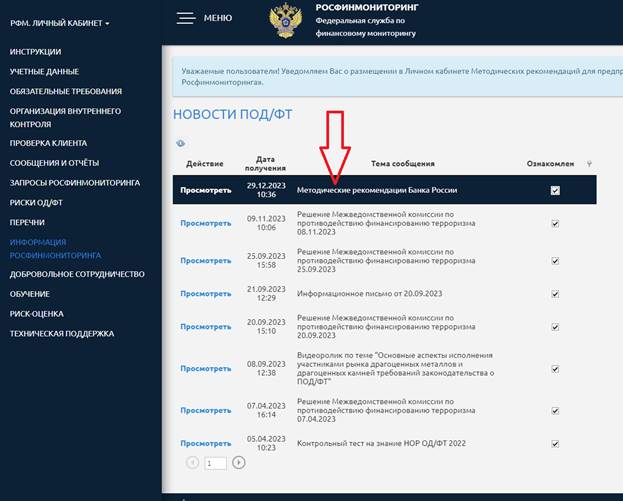Go to previous page arrow in pager
Viewport: 623px width, 501px height.
coord(192,462)
